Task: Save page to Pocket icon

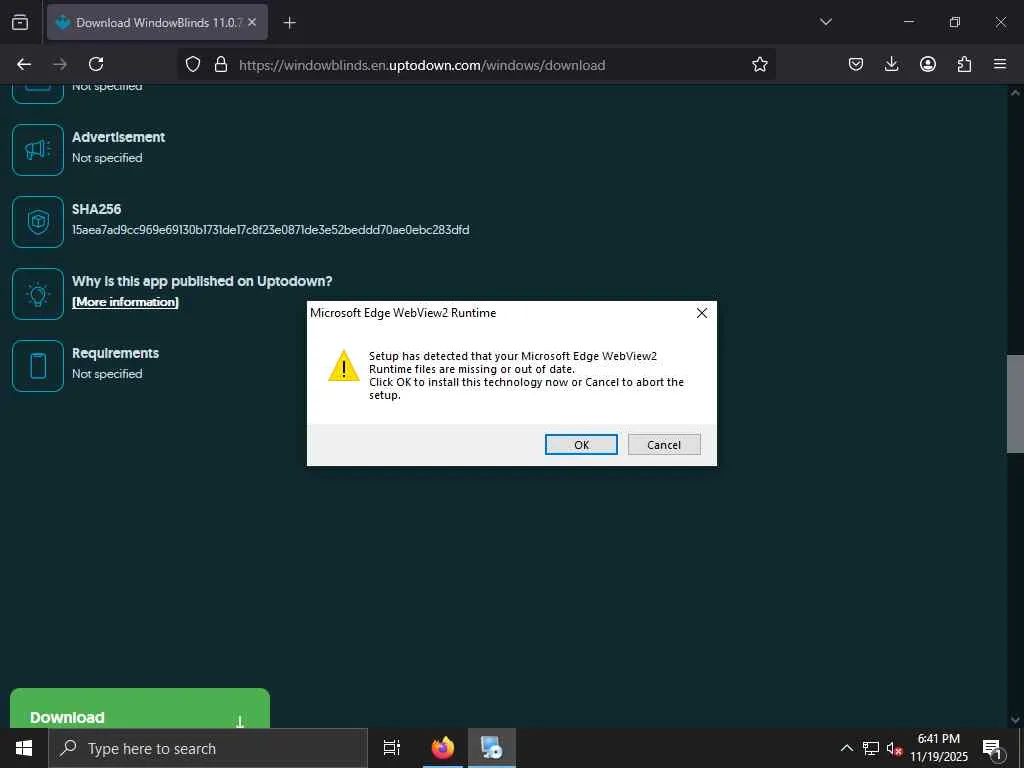Action: pyautogui.click(x=856, y=64)
